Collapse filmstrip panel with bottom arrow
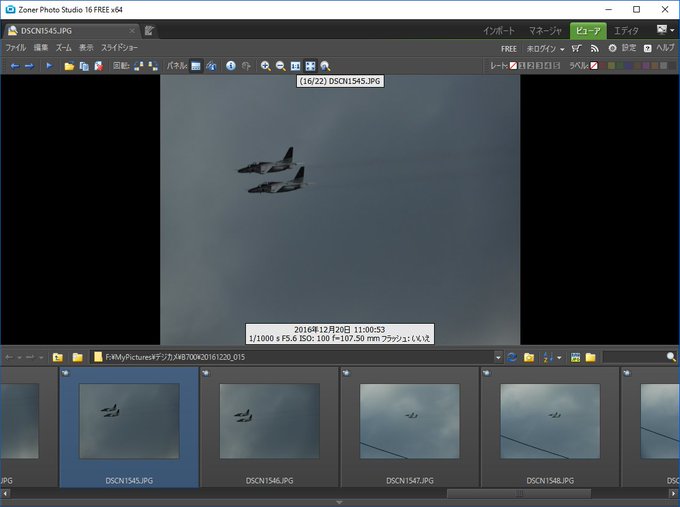Viewport: 680px width, 507px height. (x=340, y=502)
